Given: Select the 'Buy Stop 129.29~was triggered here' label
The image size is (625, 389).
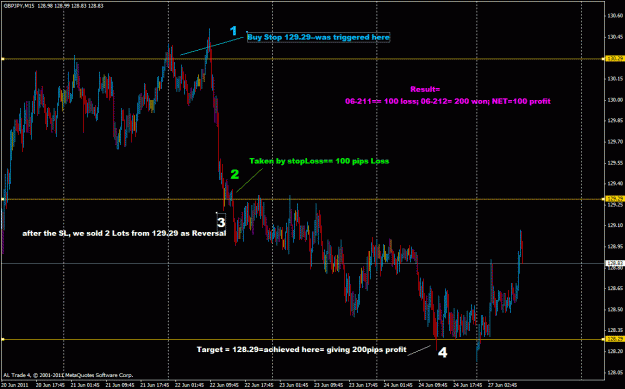Looking at the screenshot, I should pyautogui.click(x=318, y=37).
